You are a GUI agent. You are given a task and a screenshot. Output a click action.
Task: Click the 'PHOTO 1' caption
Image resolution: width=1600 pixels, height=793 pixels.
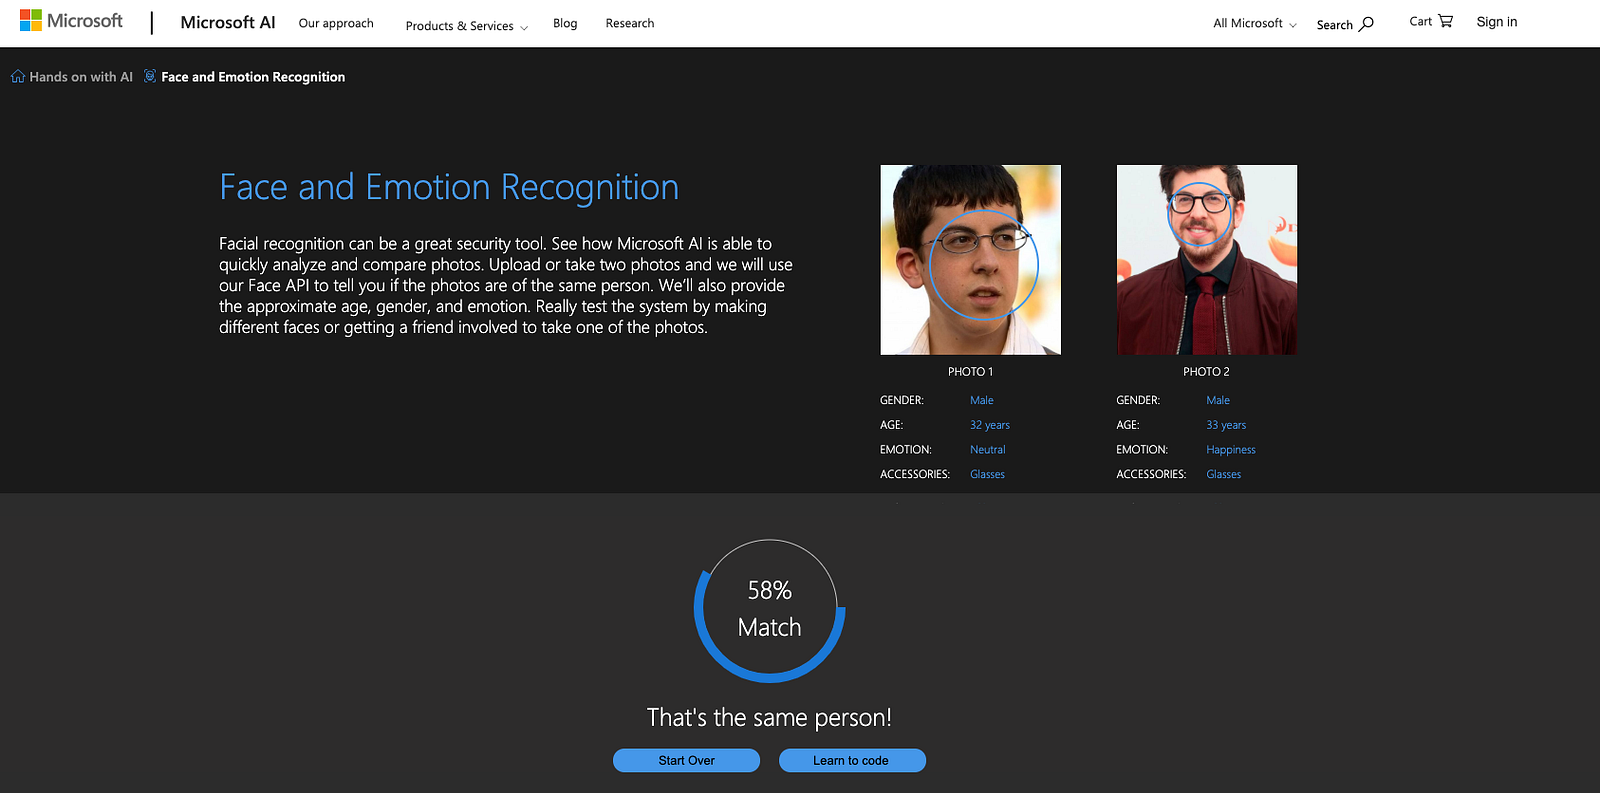pos(970,372)
